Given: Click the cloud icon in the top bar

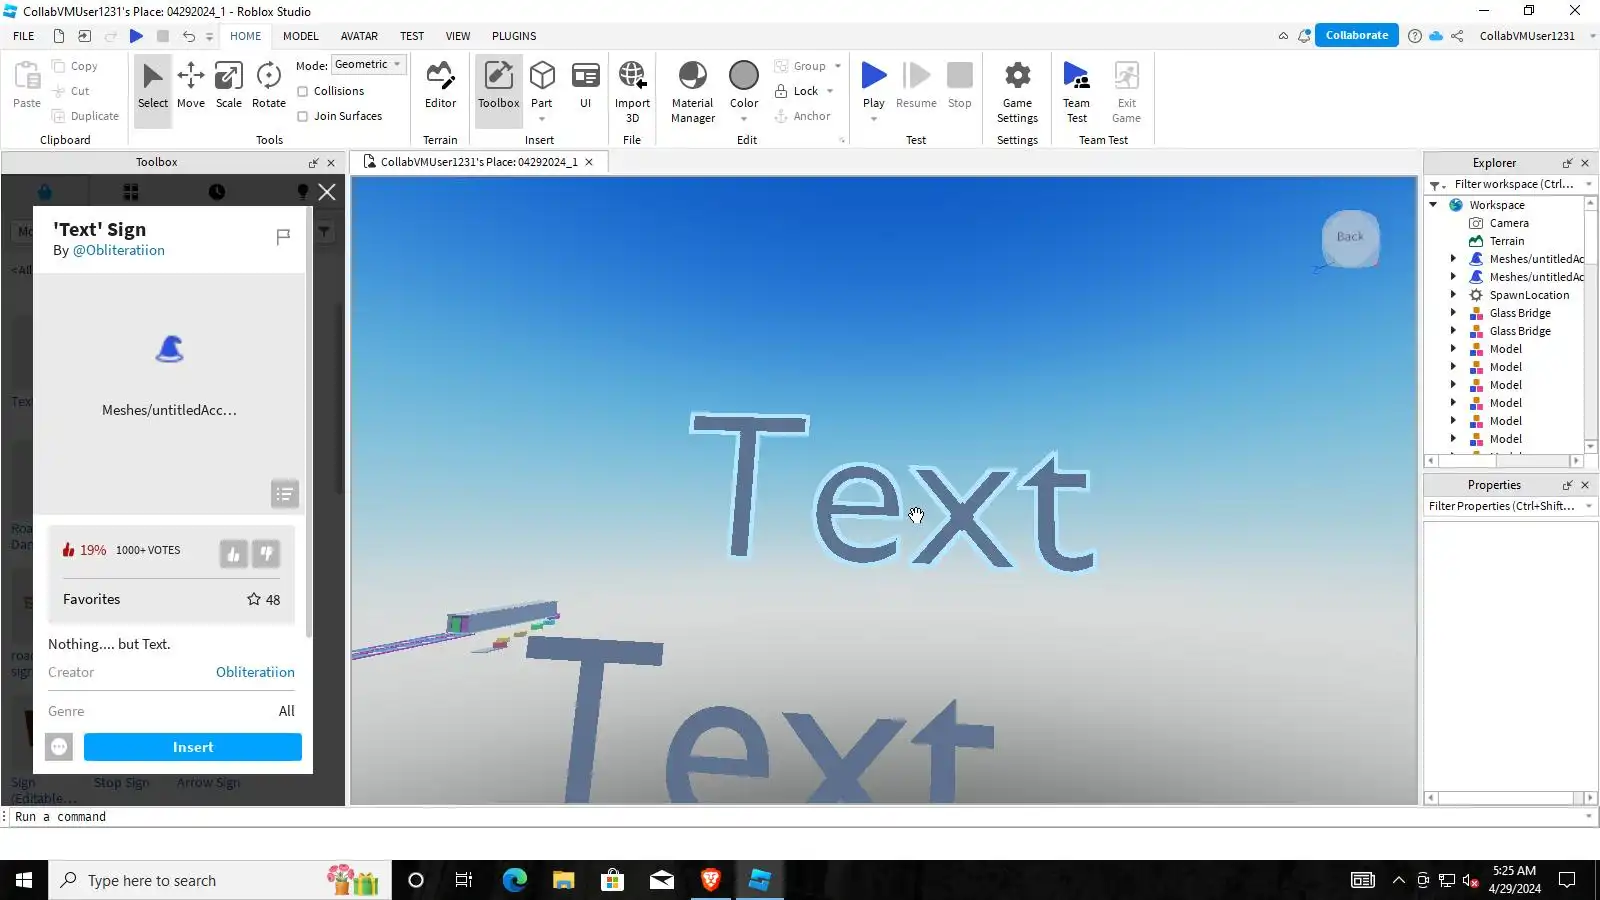Looking at the screenshot, I should (x=1436, y=36).
